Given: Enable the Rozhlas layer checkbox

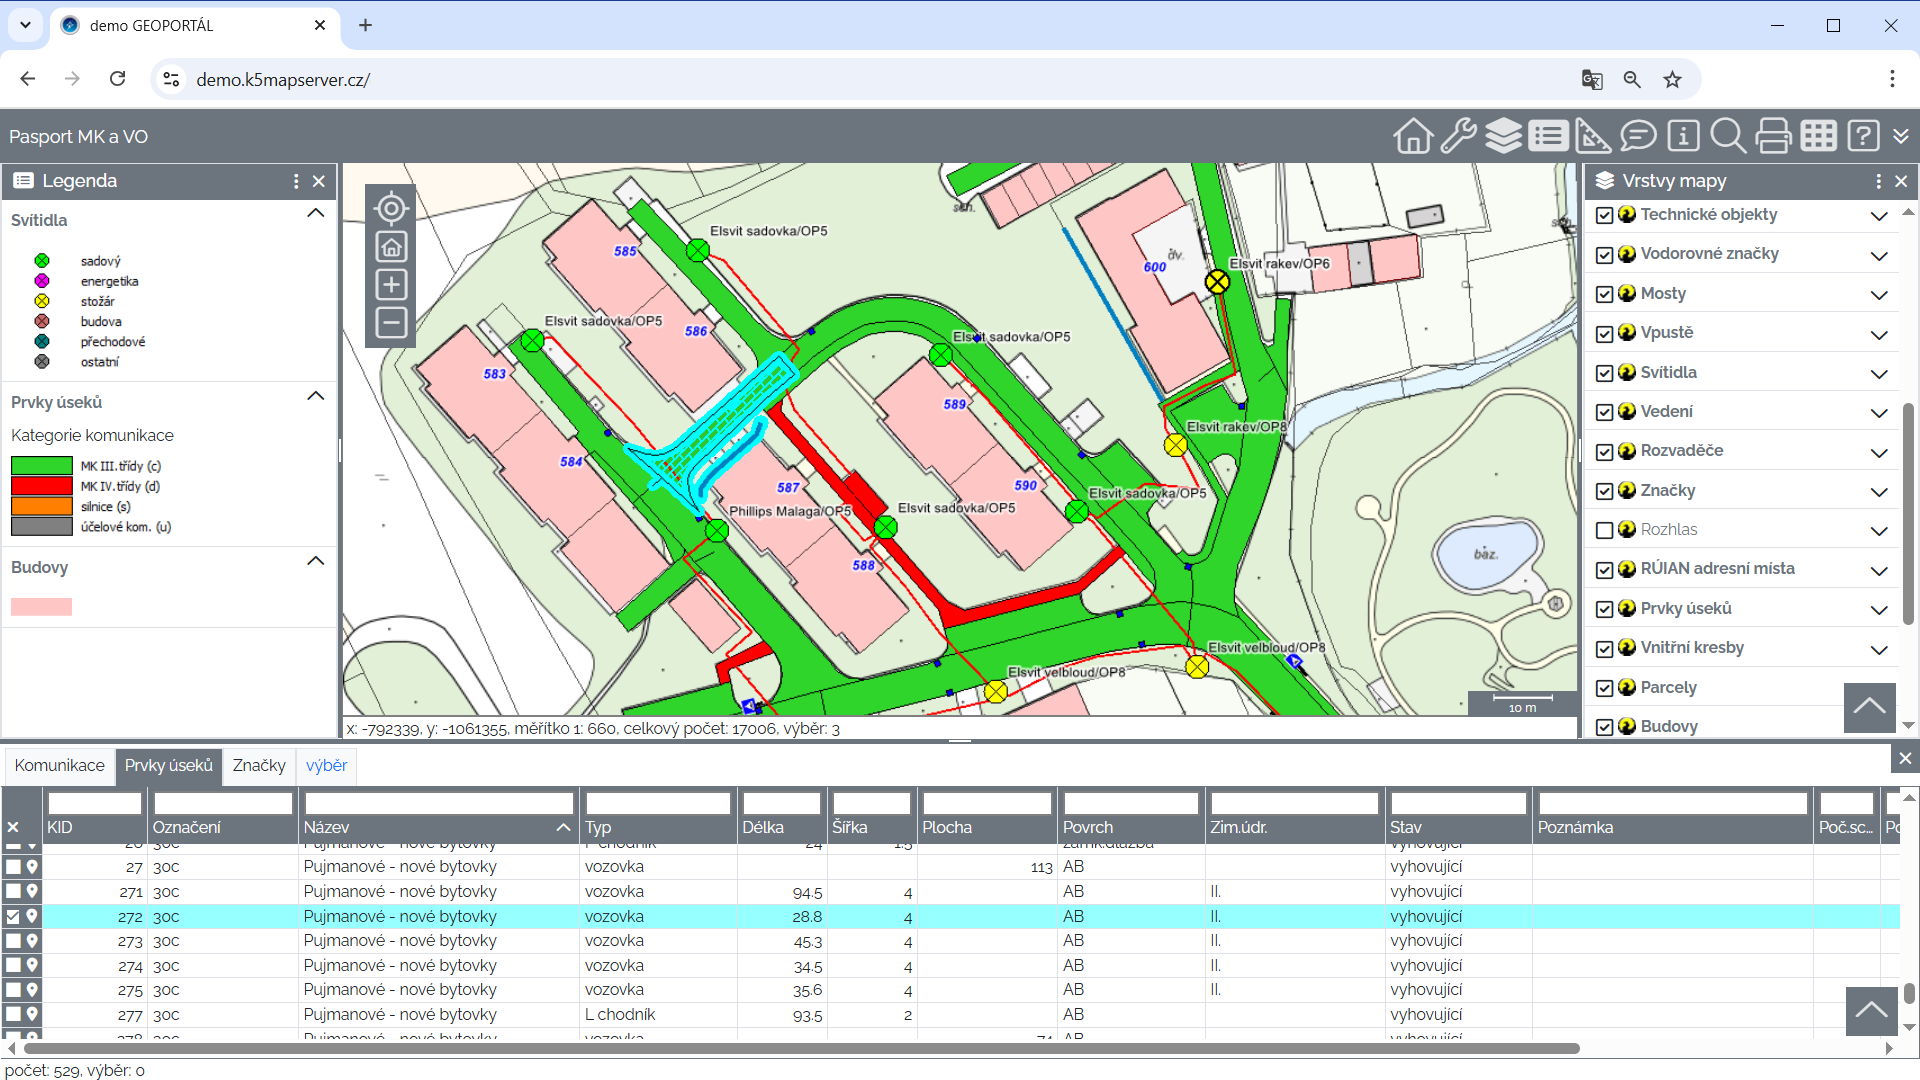Looking at the screenshot, I should [1604, 530].
